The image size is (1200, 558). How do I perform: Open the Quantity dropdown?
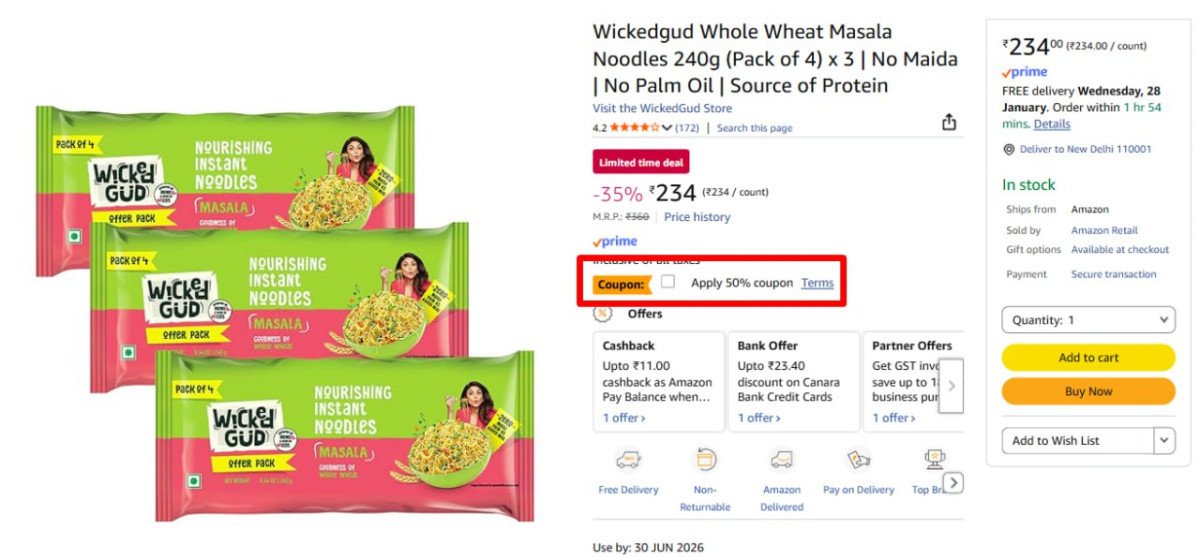point(1088,320)
